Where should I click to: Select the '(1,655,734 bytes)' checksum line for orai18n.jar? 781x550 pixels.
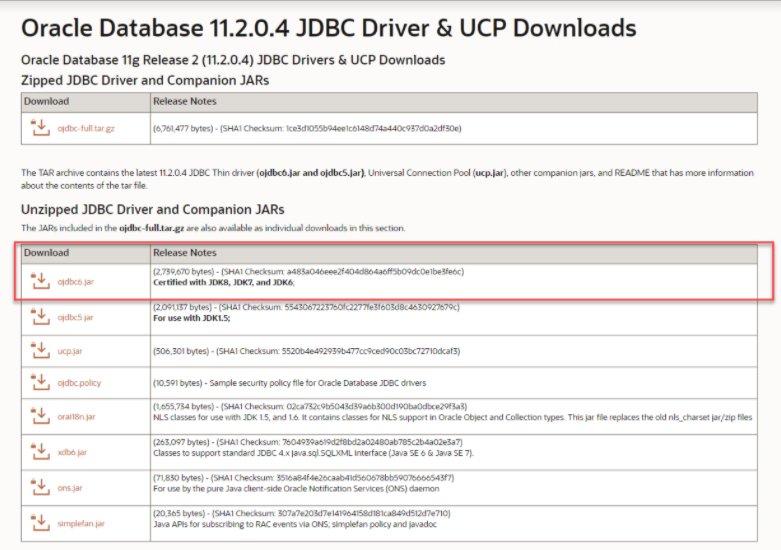tap(310, 407)
